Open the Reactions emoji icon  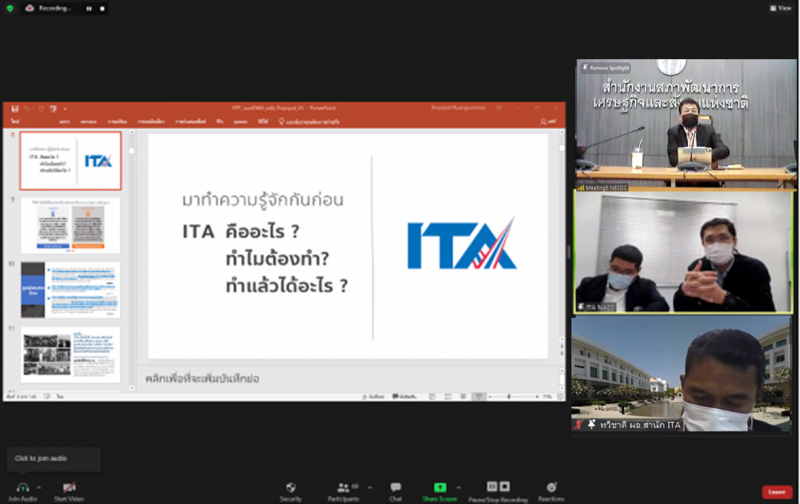[x=552, y=487]
